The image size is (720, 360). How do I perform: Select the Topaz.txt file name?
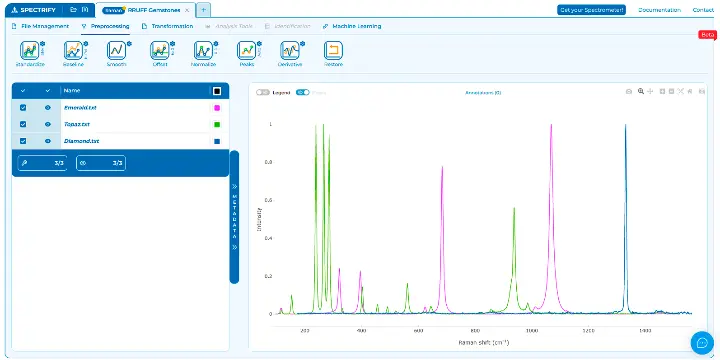click(77, 124)
